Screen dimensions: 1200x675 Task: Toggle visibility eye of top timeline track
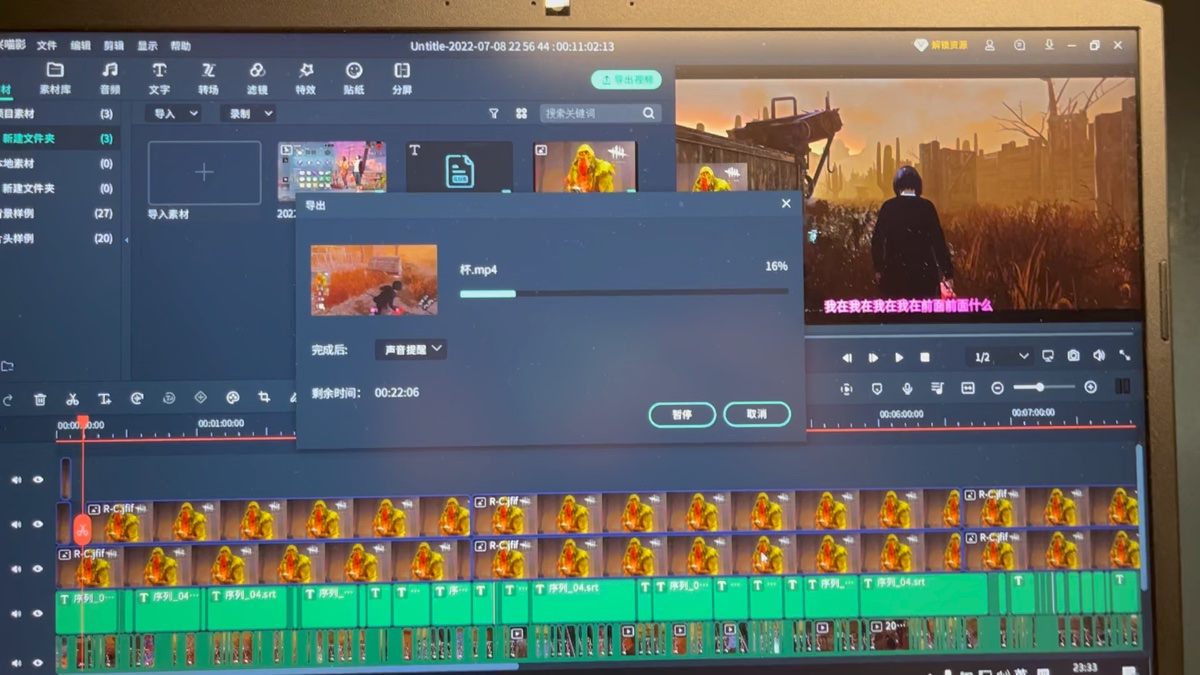click(x=38, y=480)
